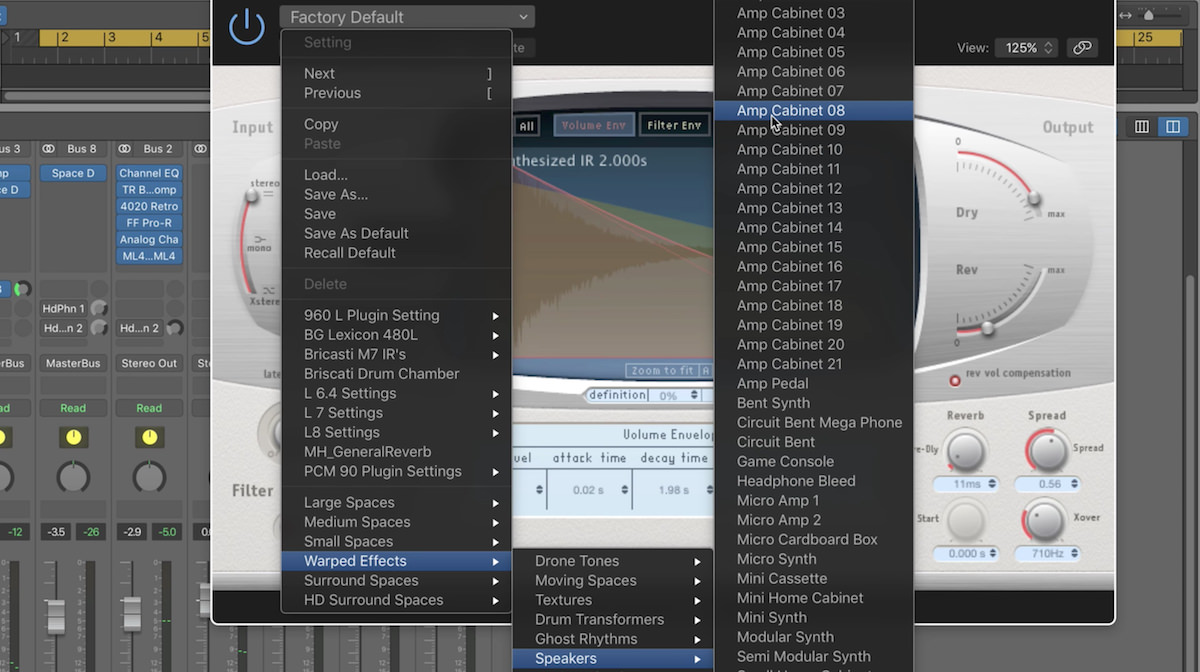The height and width of the screenshot is (672, 1200).
Task: Click the link icon beside View percentage
Action: point(1082,47)
